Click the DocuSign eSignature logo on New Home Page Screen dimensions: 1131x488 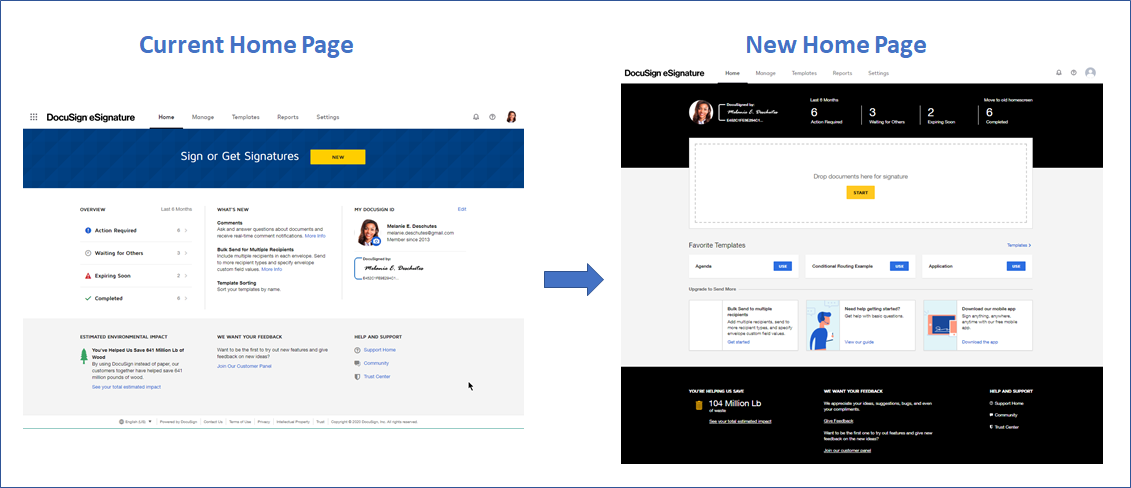point(666,73)
